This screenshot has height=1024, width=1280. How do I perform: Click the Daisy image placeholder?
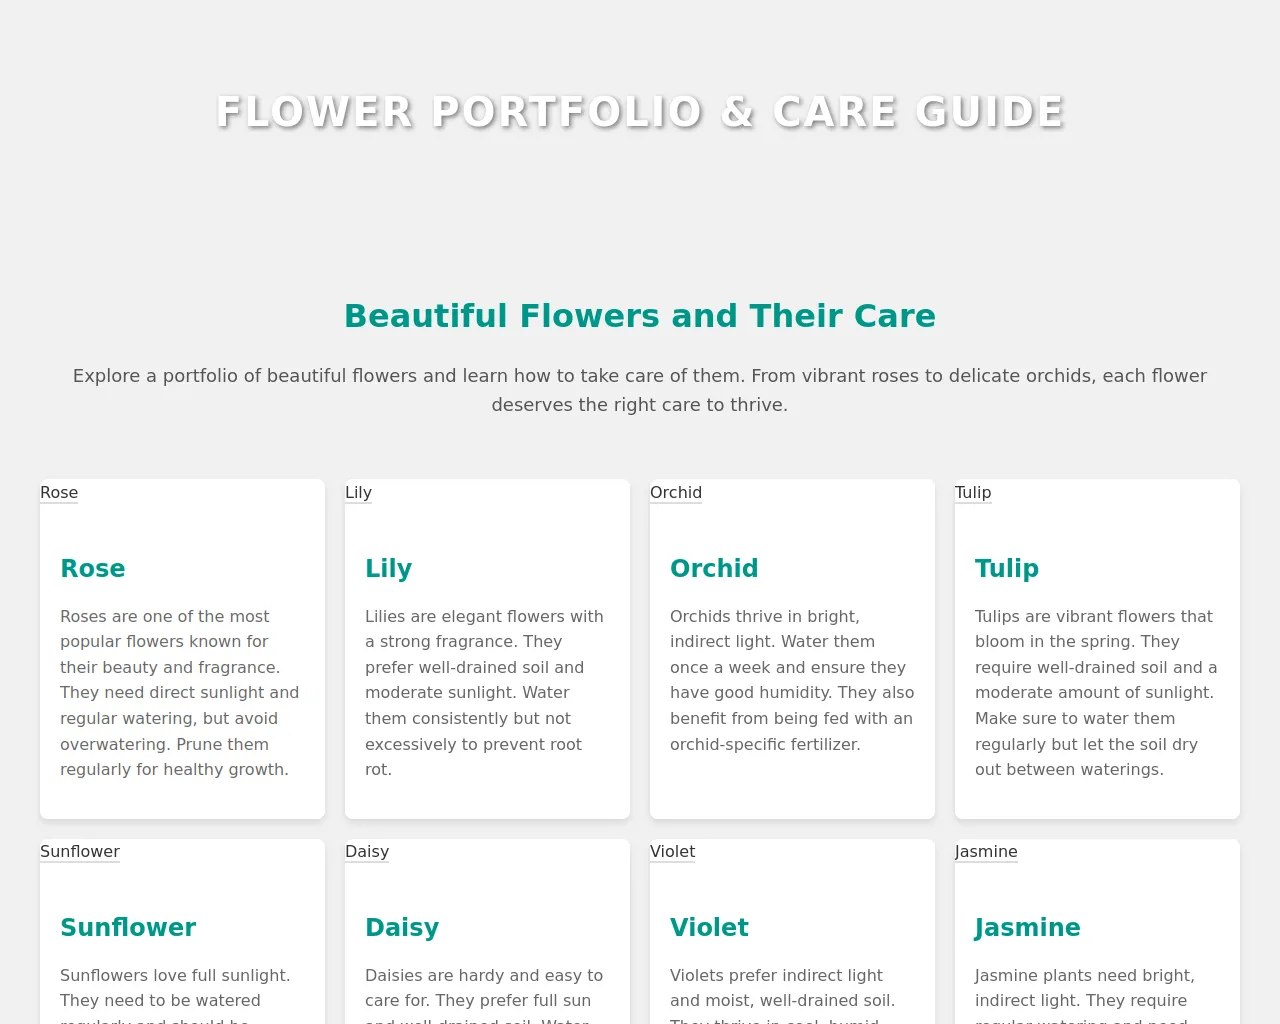click(x=367, y=851)
